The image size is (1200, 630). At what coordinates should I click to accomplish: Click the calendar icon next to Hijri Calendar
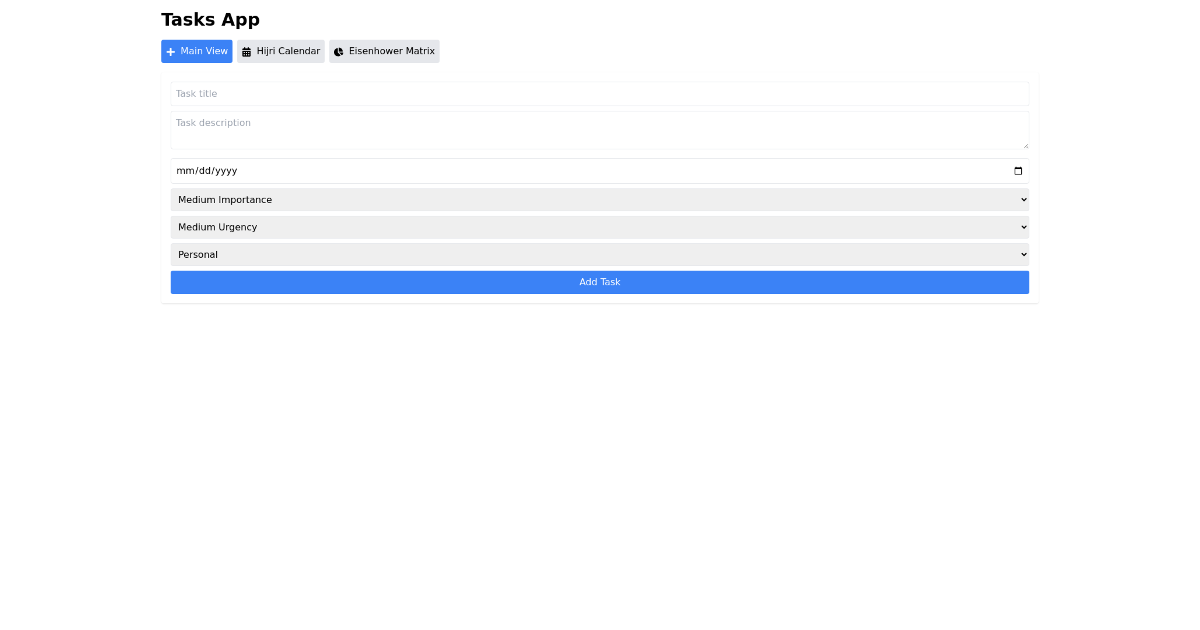click(247, 51)
